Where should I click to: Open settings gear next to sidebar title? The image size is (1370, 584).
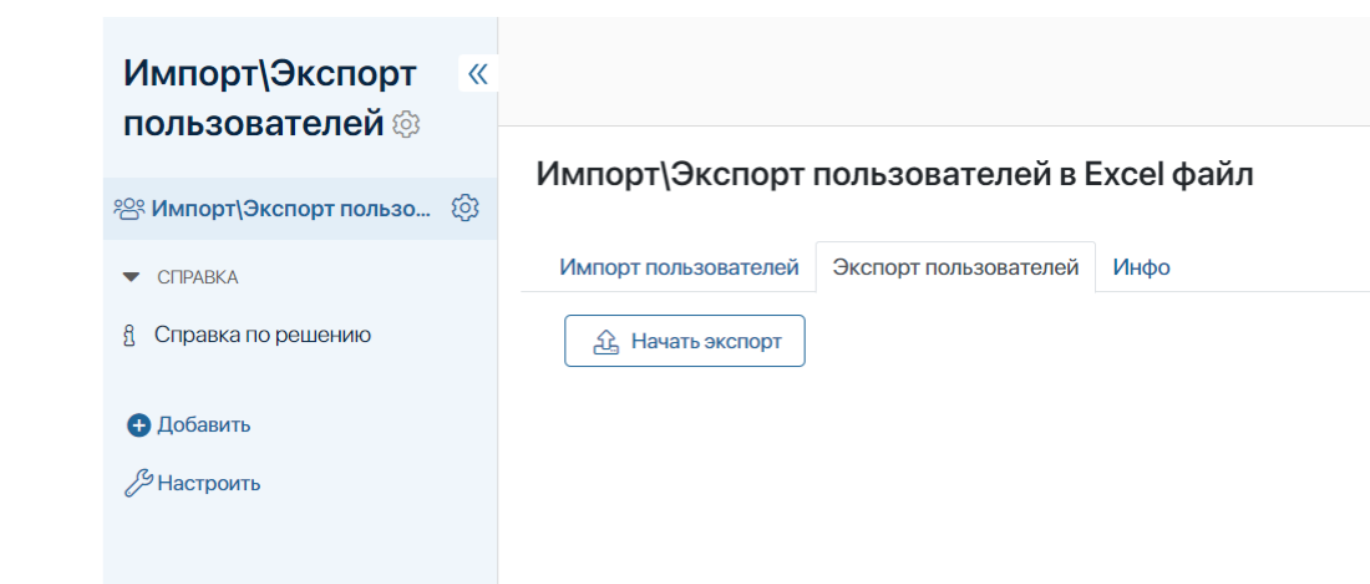406,124
